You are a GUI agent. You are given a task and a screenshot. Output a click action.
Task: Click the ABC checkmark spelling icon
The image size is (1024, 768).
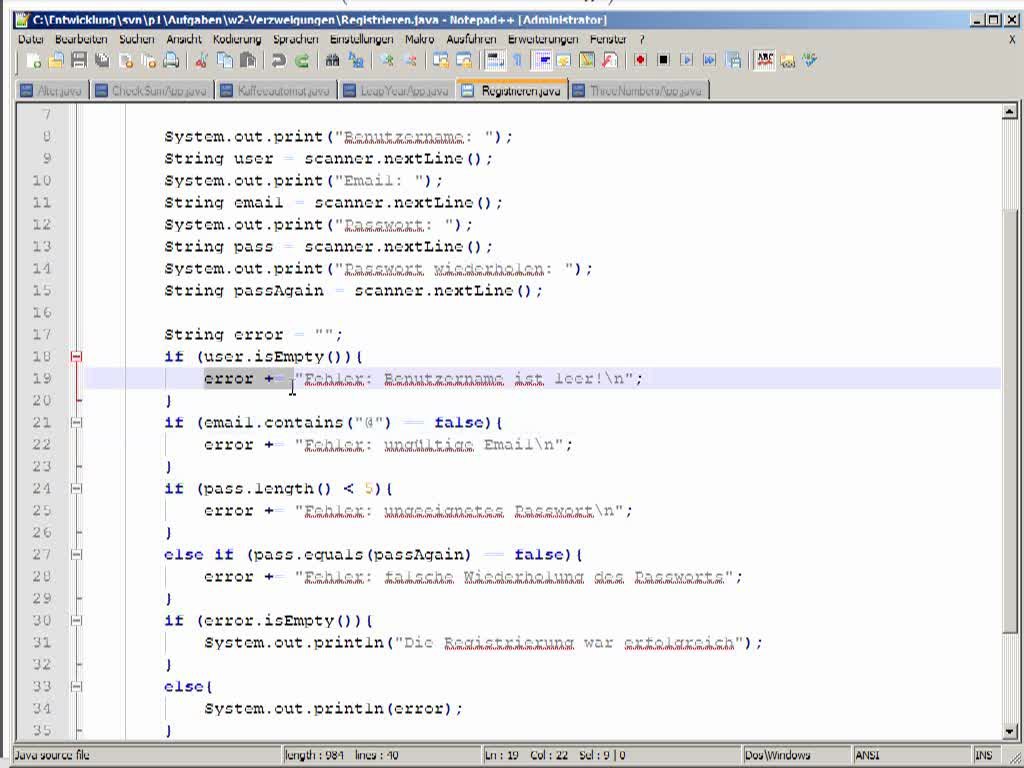pos(810,61)
